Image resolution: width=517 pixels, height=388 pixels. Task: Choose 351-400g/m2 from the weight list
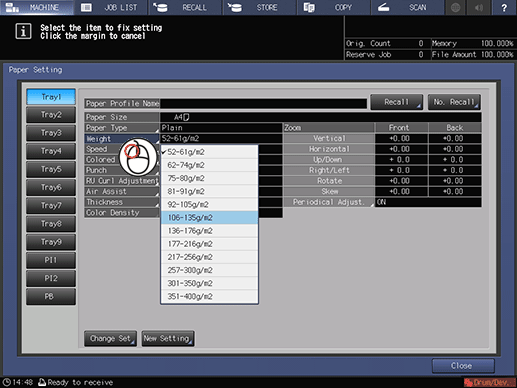[209, 296]
